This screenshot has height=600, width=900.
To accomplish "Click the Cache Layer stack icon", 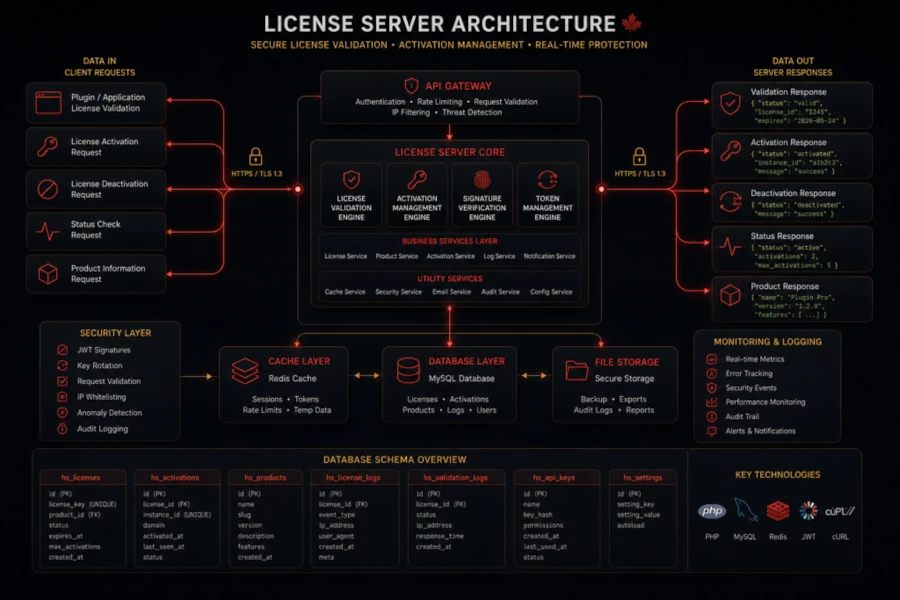I will coord(245,371).
